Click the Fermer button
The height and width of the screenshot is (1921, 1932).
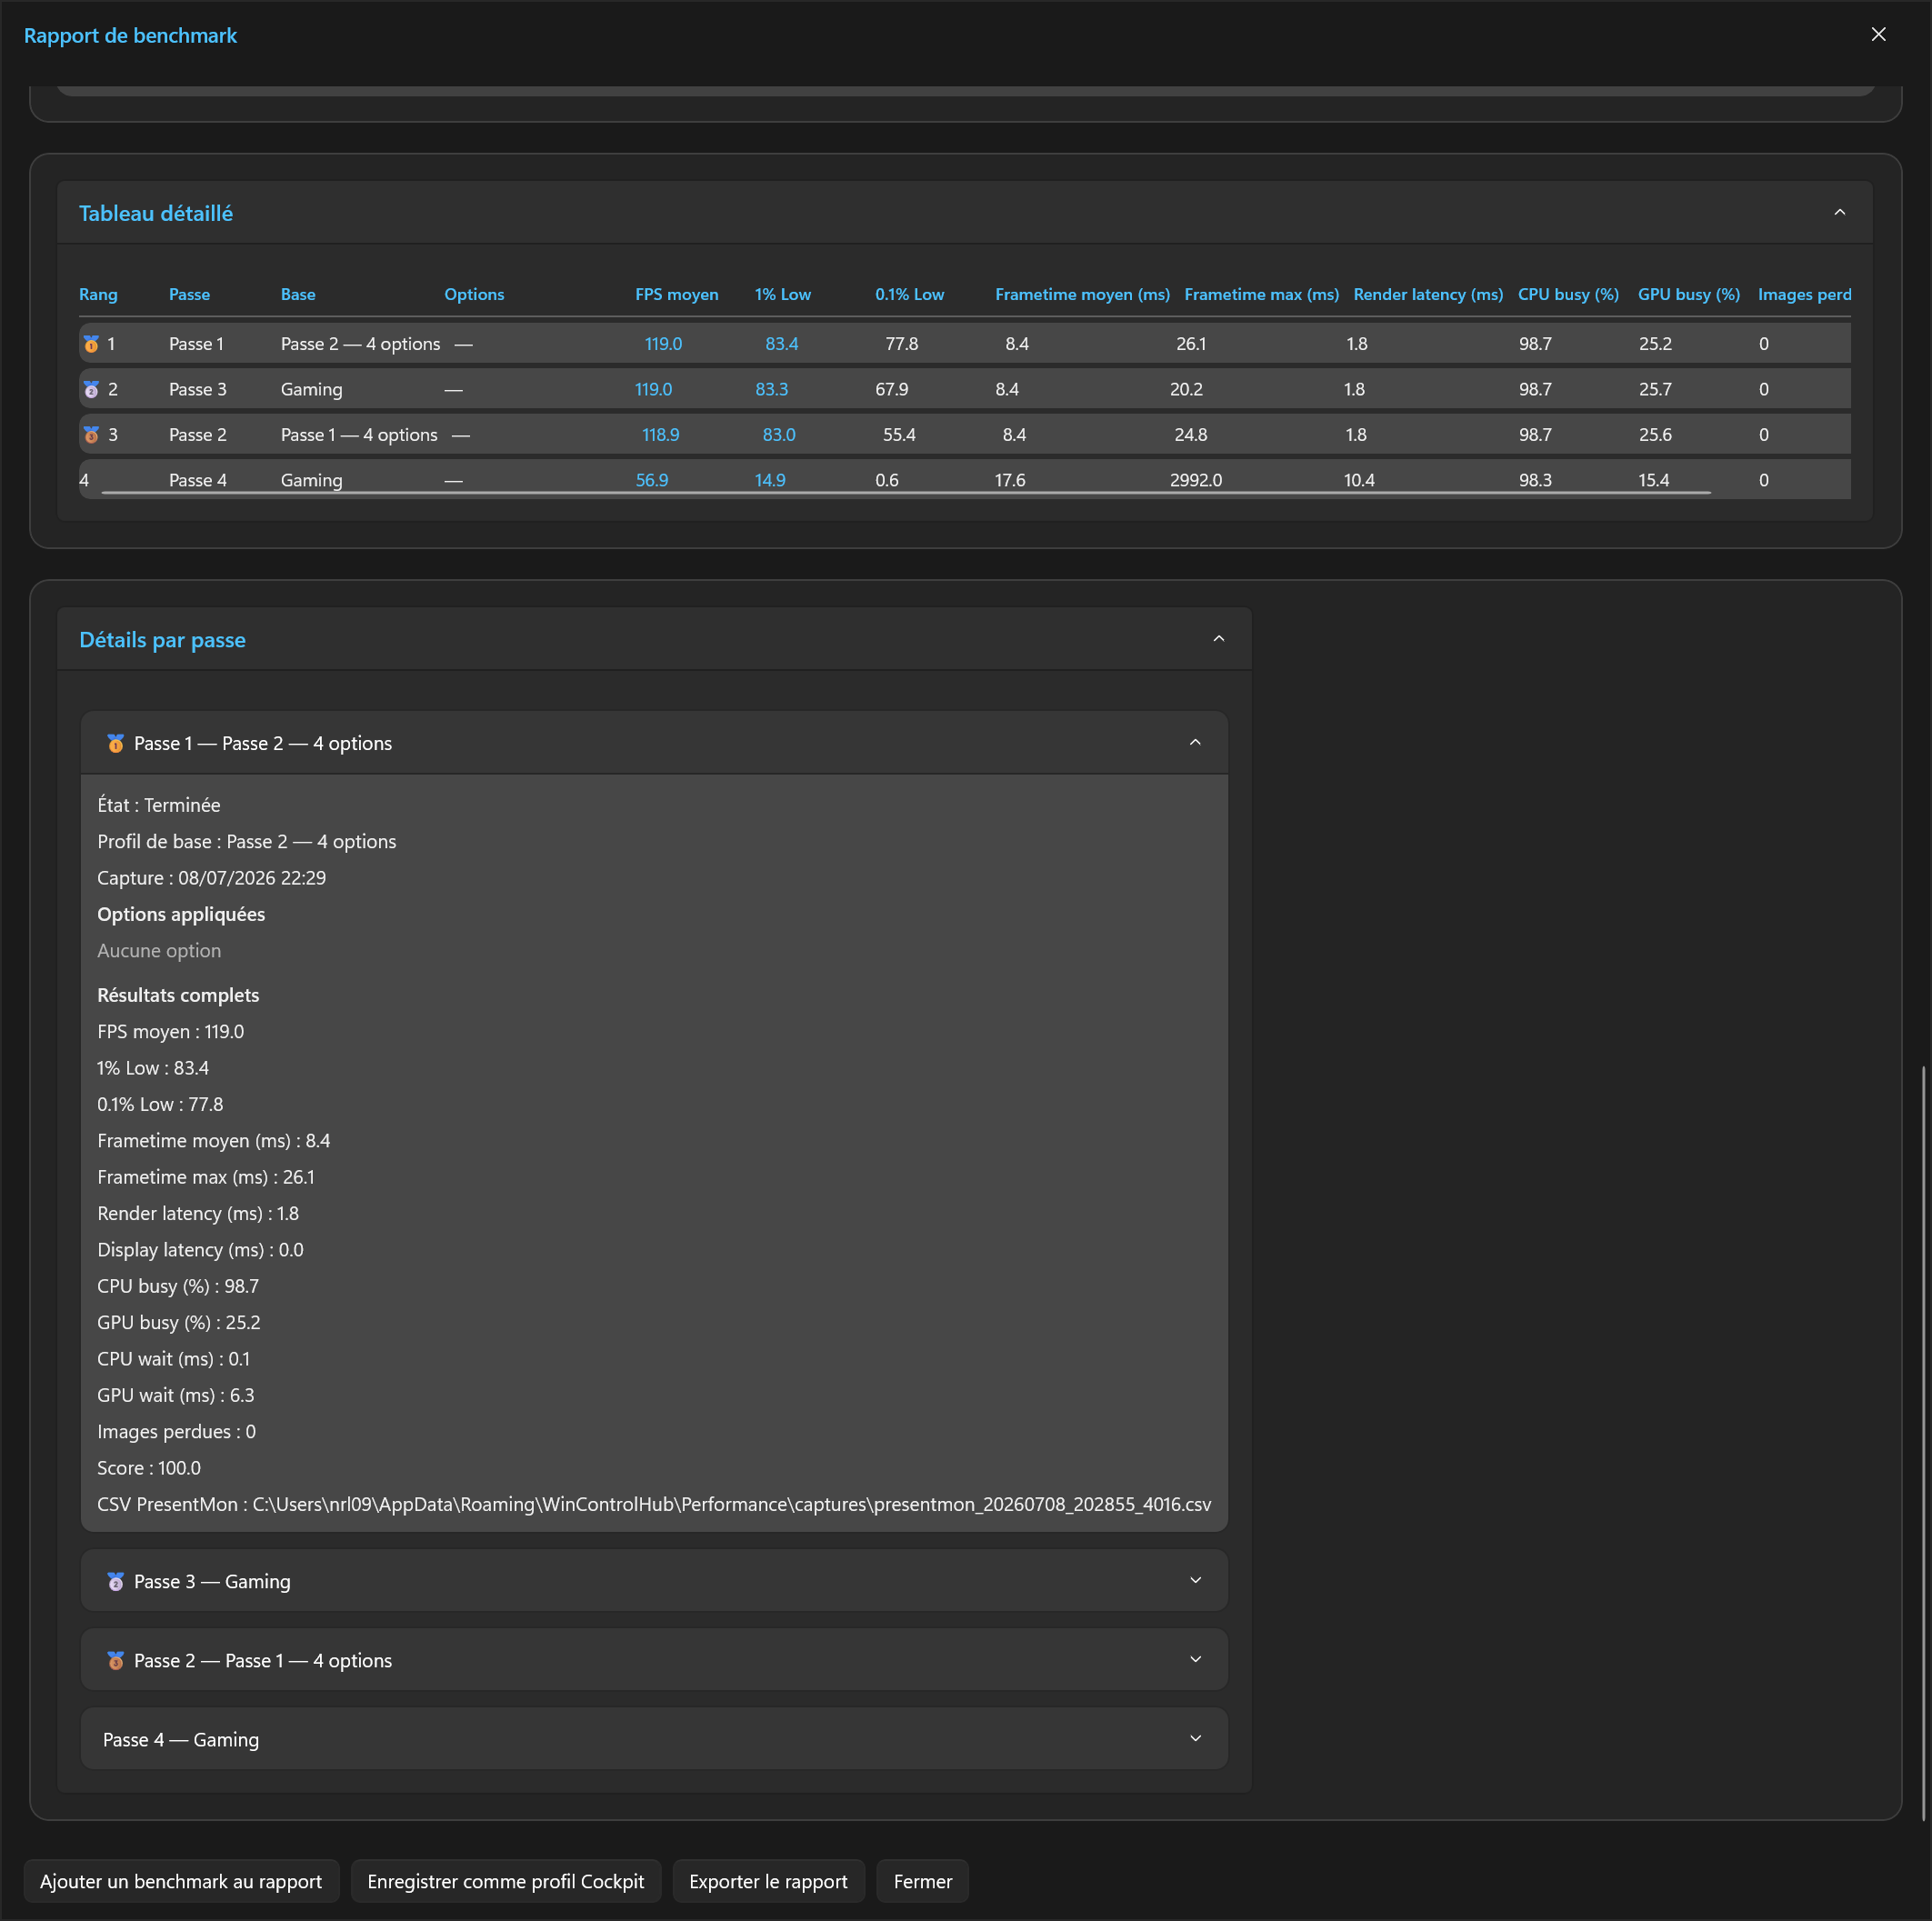(922, 1882)
